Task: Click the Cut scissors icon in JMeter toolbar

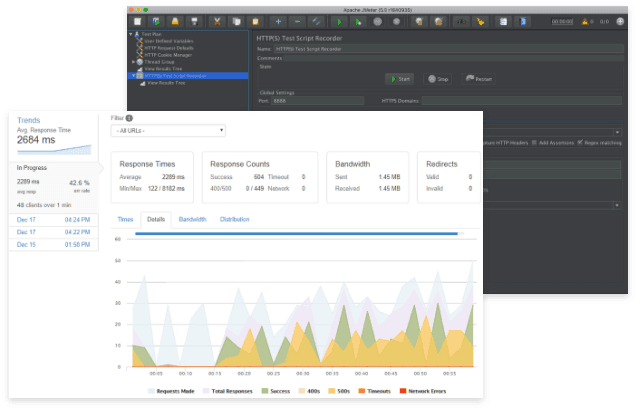Action: pyautogui.click(x=217, y=22)
